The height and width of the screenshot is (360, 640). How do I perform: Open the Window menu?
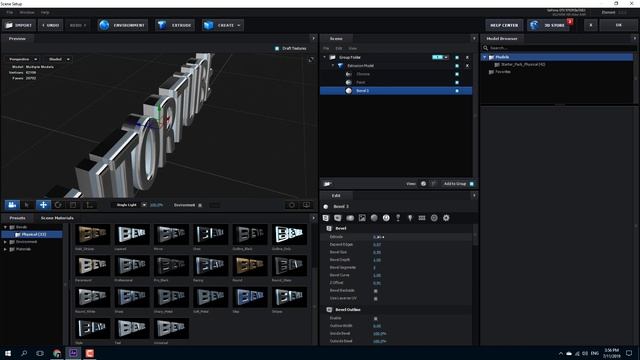[x=27, y=13]
